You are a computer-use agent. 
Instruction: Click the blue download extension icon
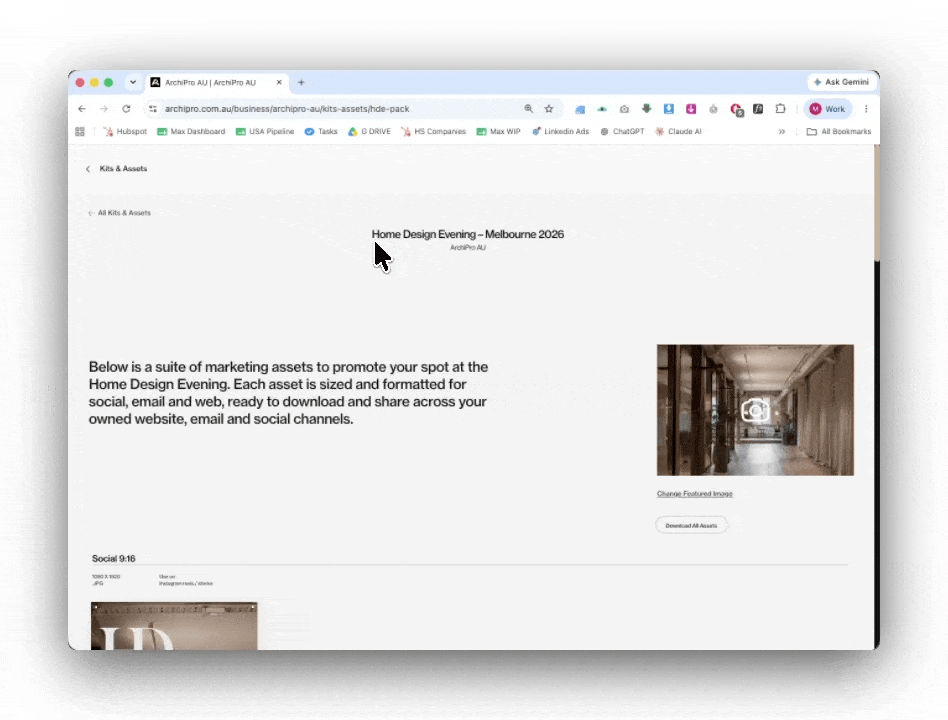(669, 109)
